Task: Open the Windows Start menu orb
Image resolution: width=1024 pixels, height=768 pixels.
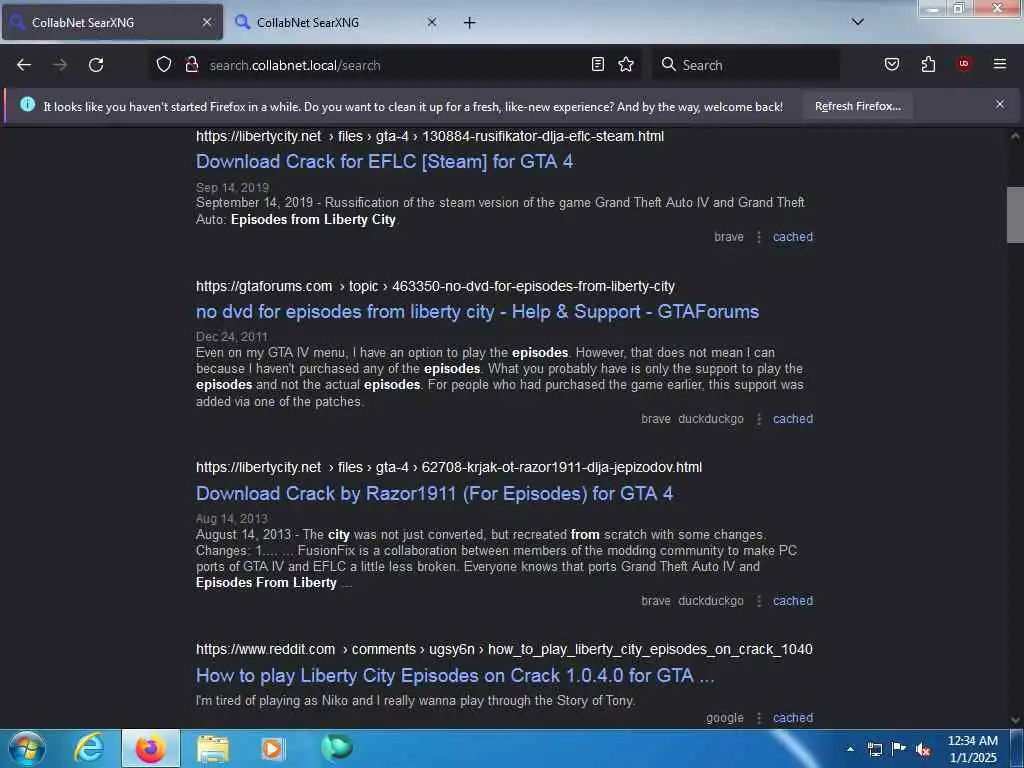Action: 27,748
